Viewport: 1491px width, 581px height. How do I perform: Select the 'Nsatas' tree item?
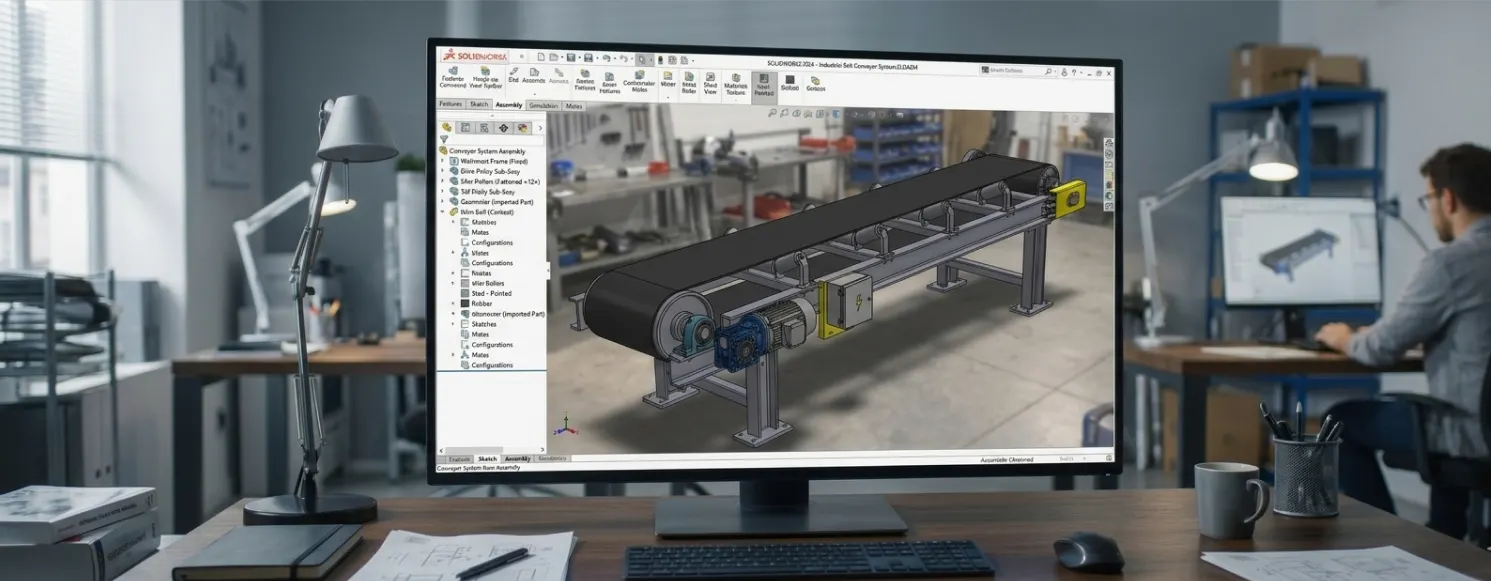476,273
